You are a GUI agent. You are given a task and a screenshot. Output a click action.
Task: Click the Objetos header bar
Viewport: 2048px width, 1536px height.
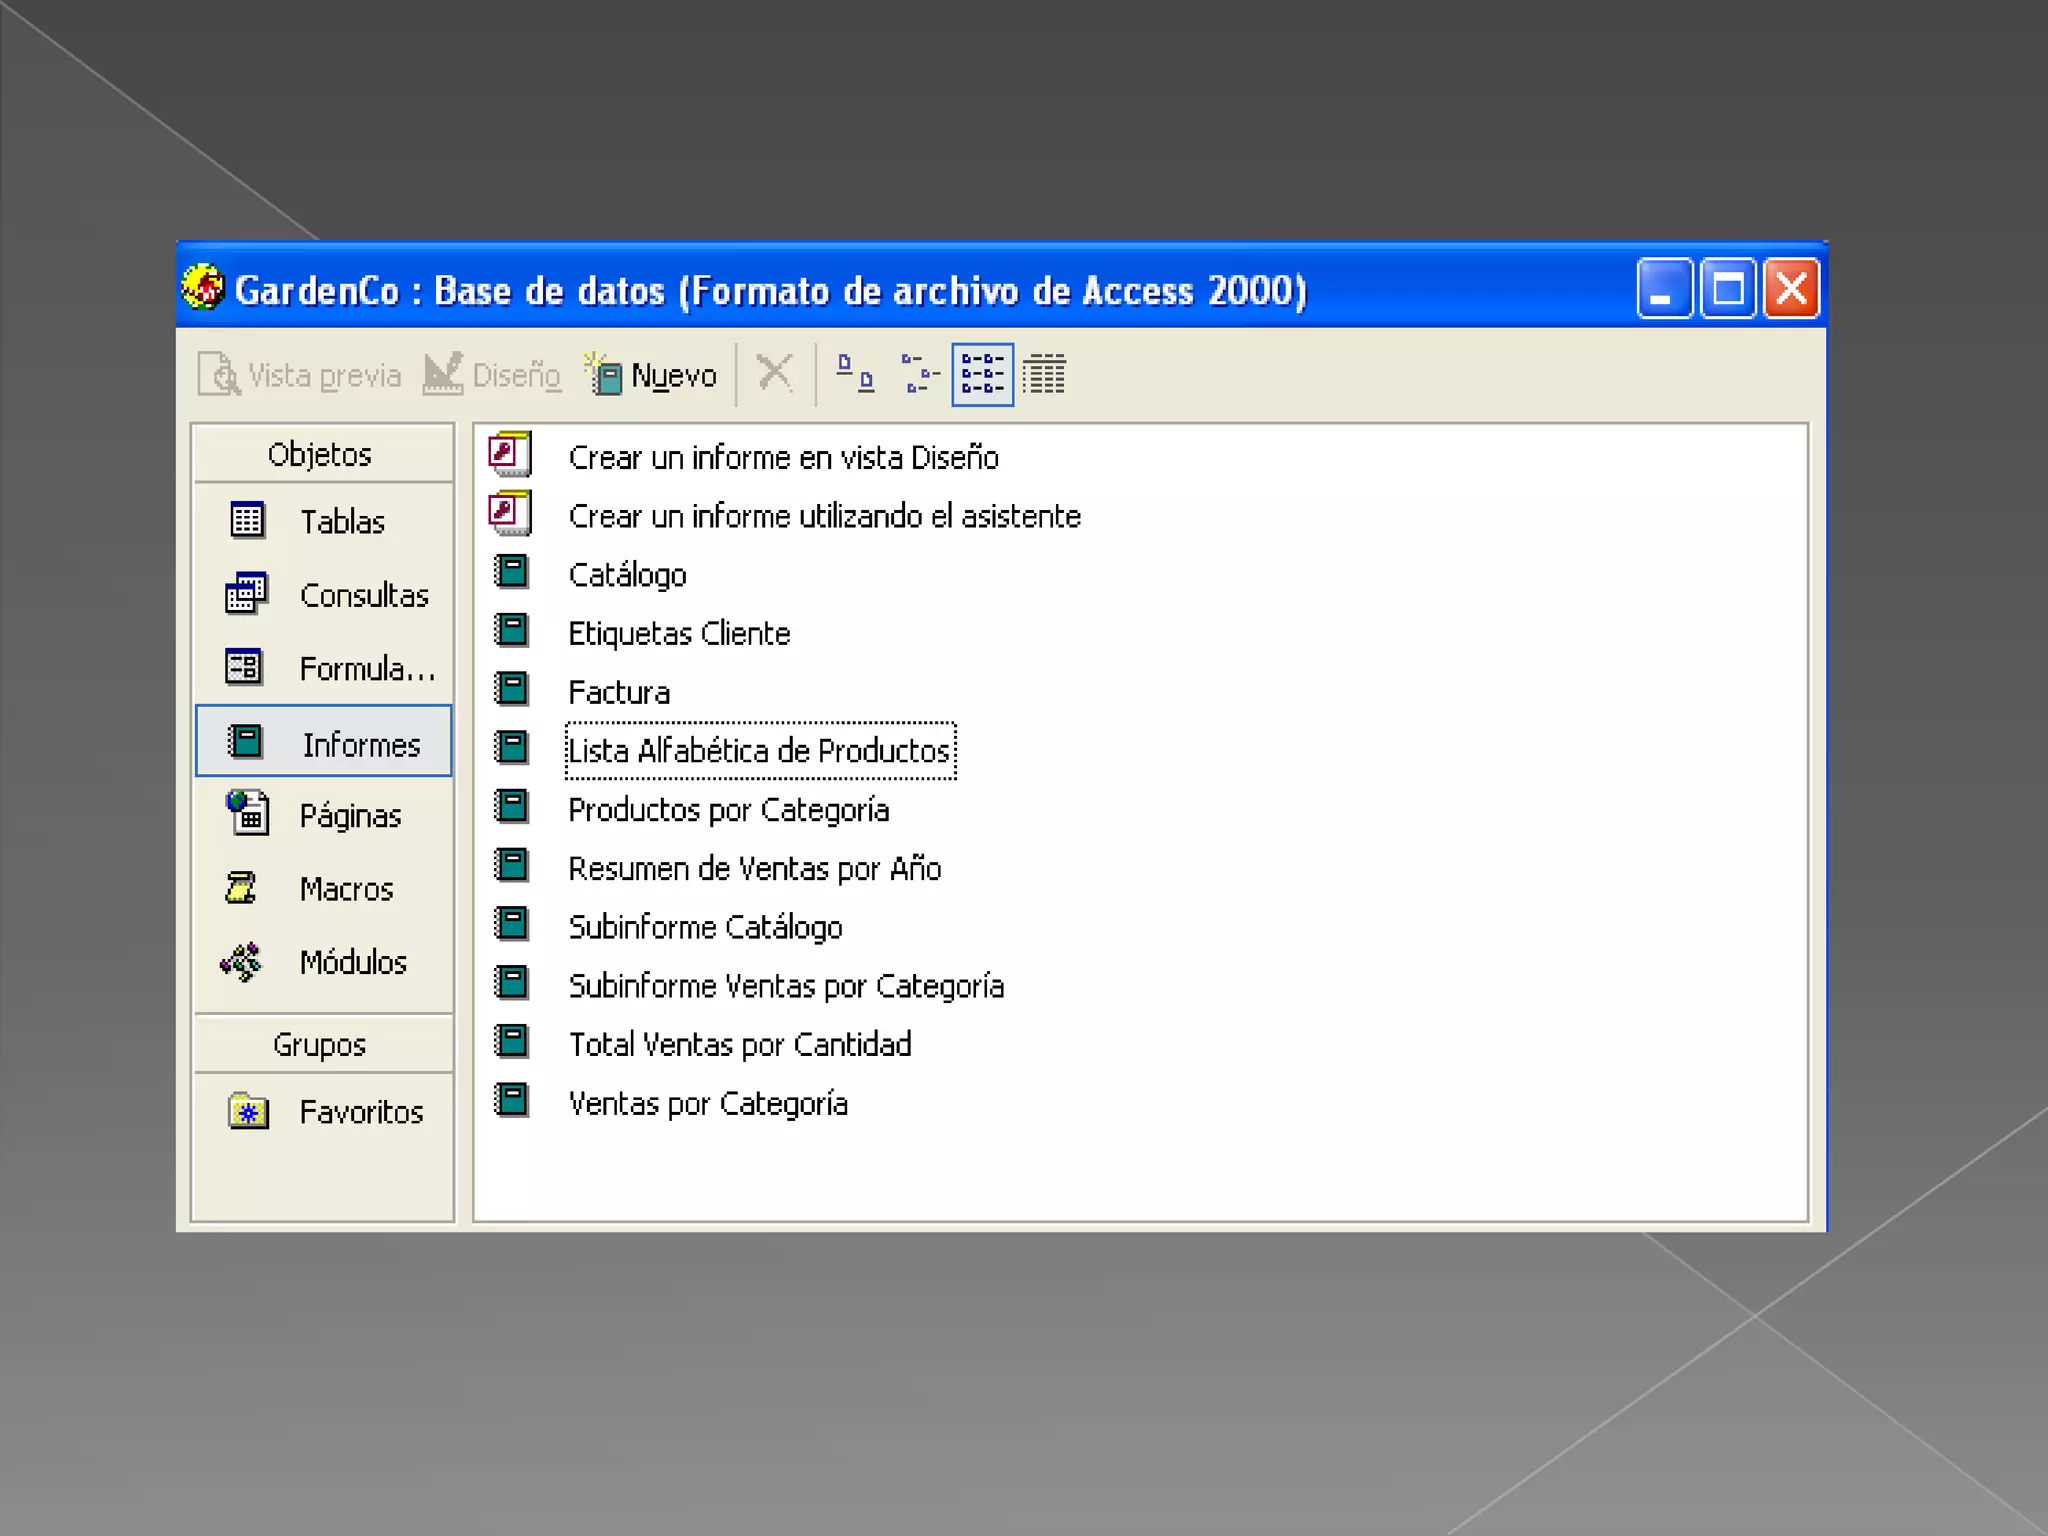(x=323, y=454)
